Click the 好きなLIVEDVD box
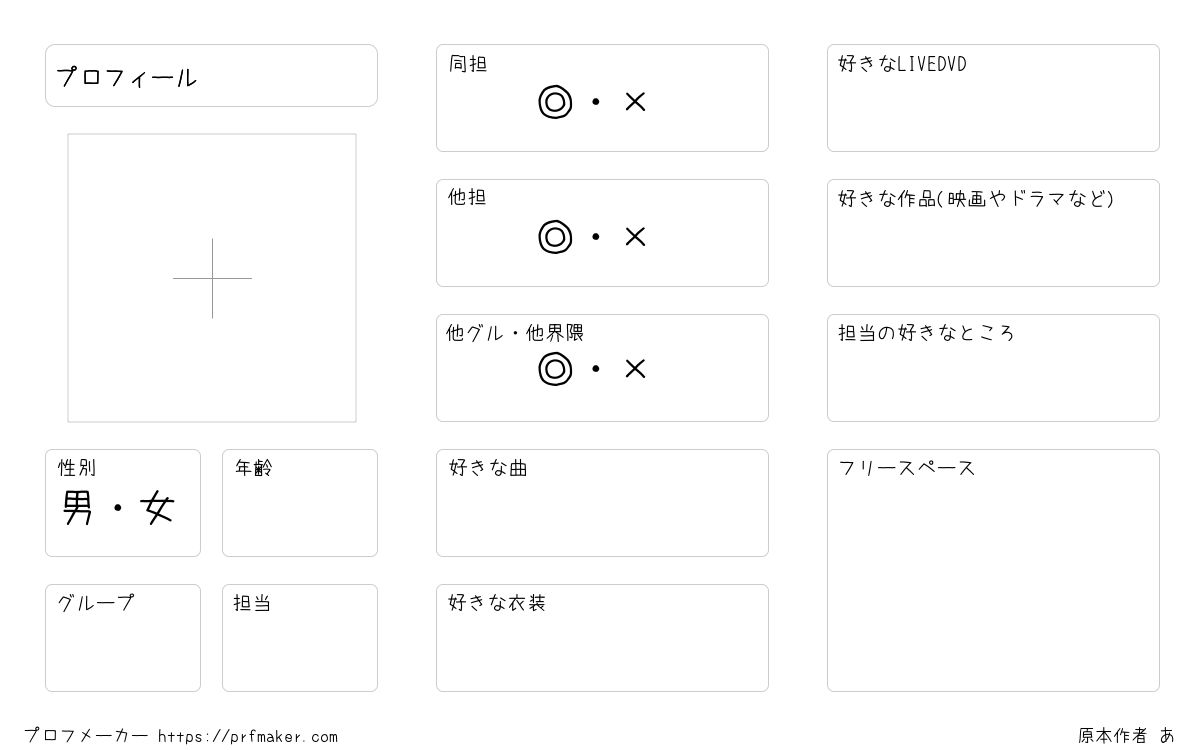 (993, 98)
